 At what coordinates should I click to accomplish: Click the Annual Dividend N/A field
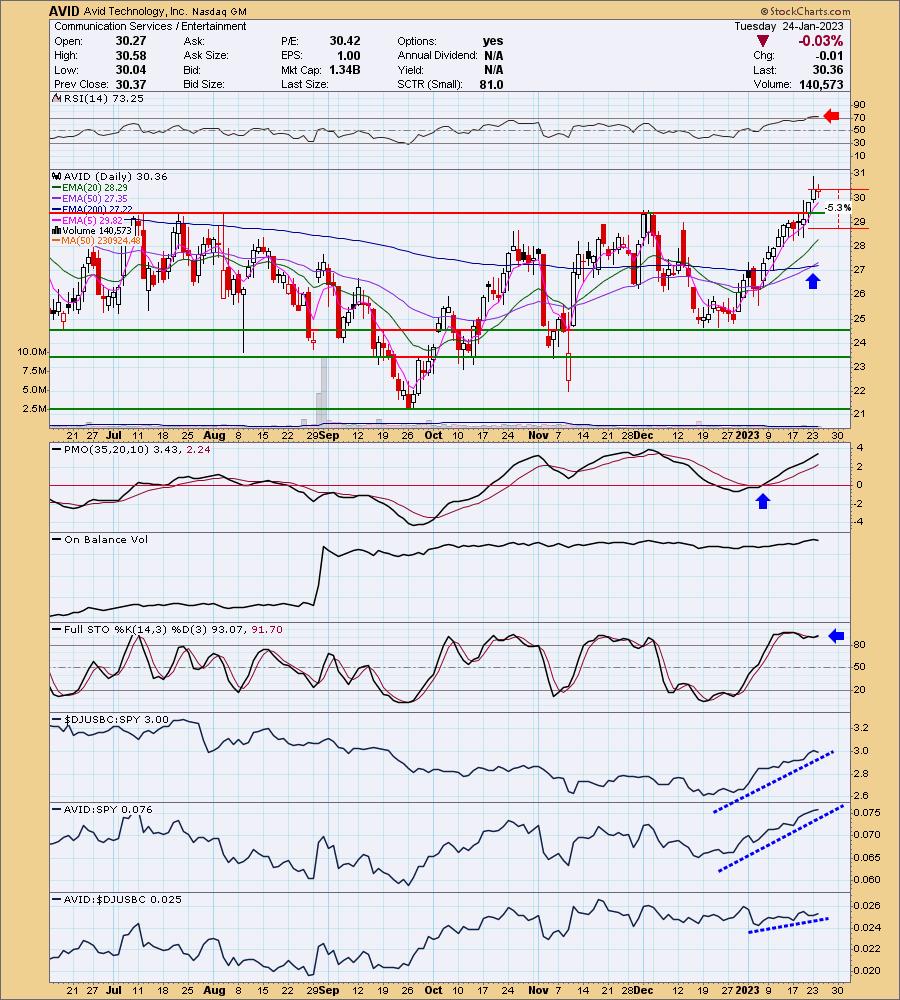click(450, 55)
